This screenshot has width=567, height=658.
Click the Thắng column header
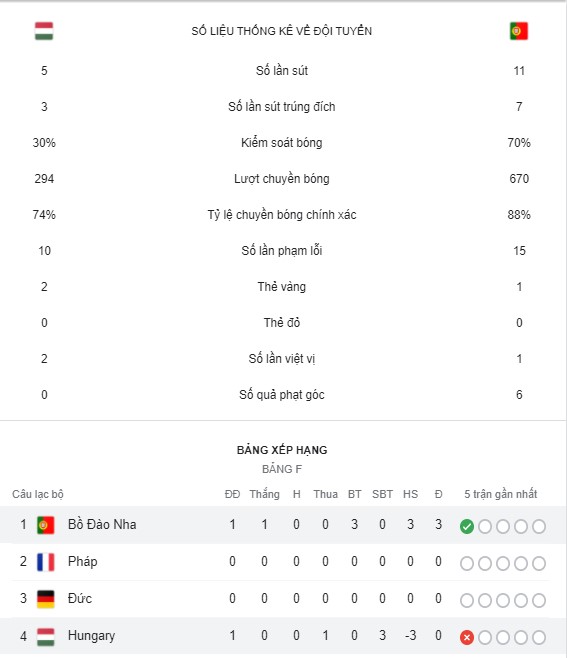(264, 494)
